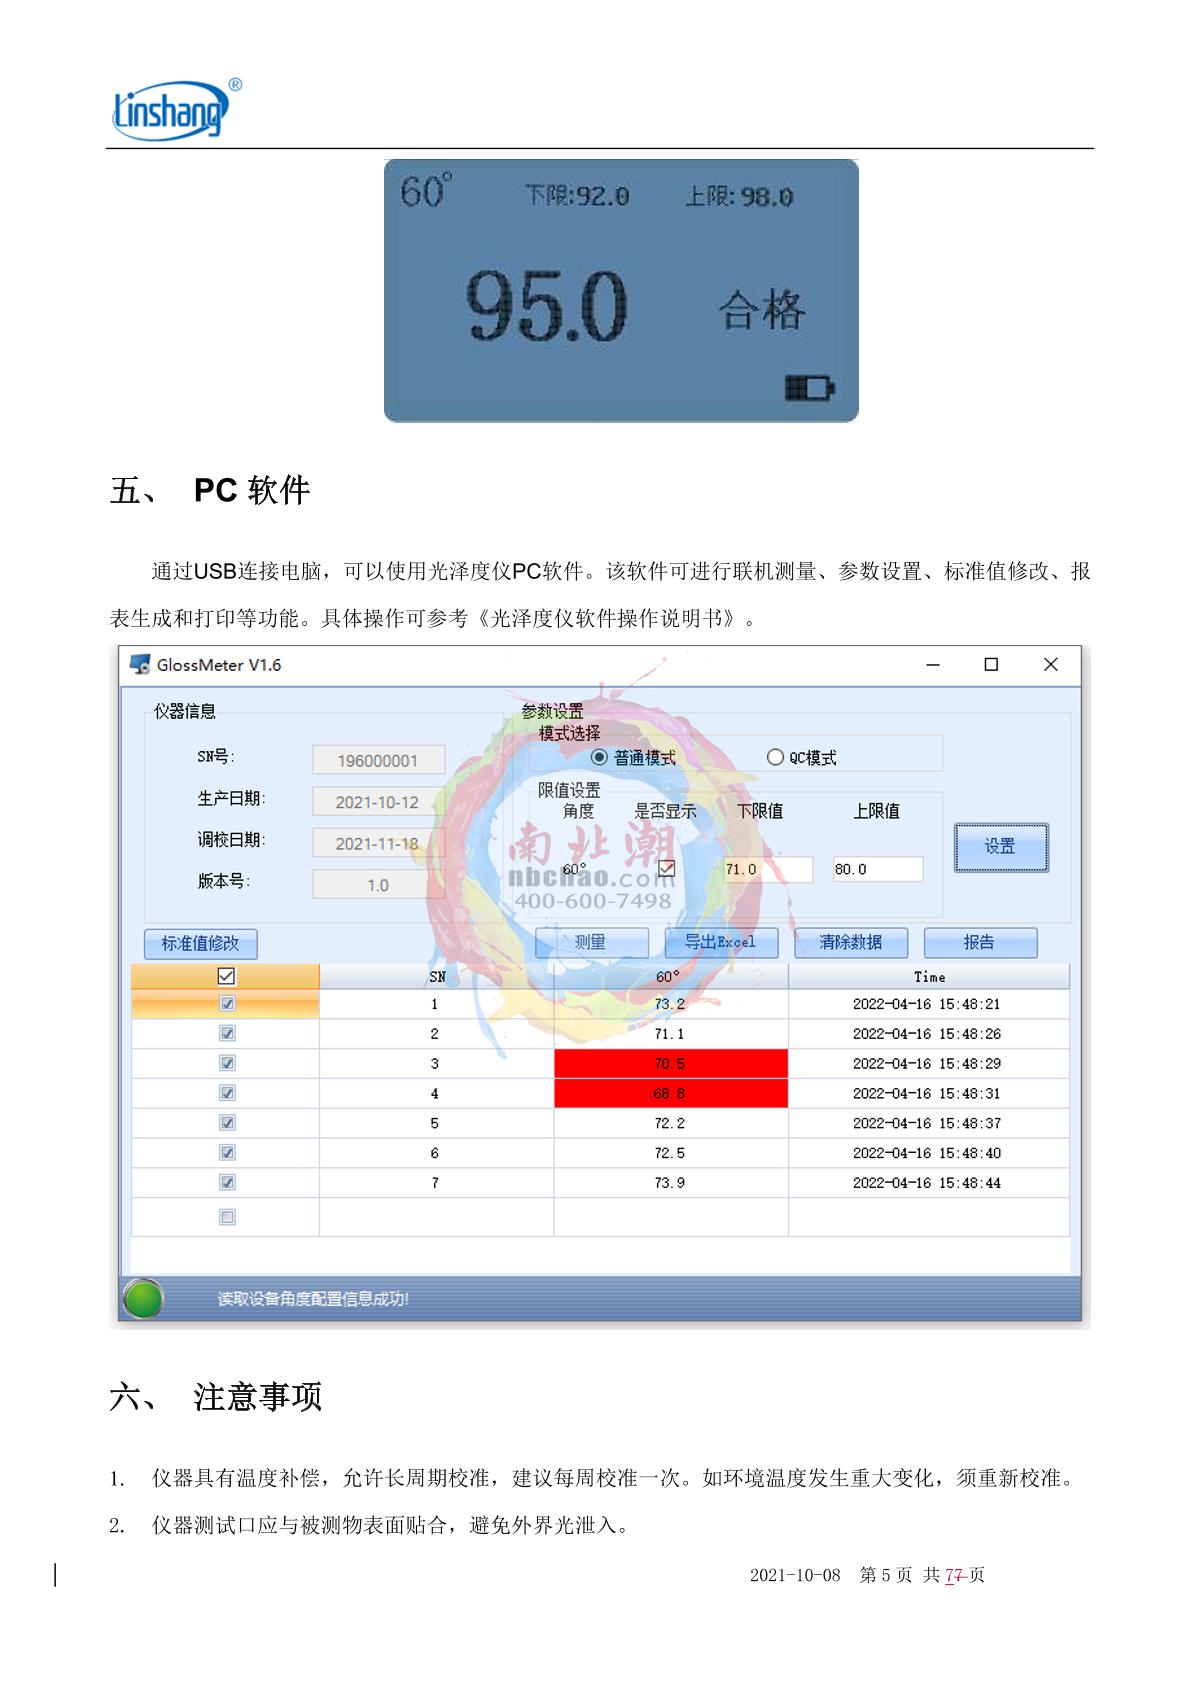Click the green status indicator light
Viewport: 1200px width, 1697px height.
pyautogui.click(x=143, y=1299)
